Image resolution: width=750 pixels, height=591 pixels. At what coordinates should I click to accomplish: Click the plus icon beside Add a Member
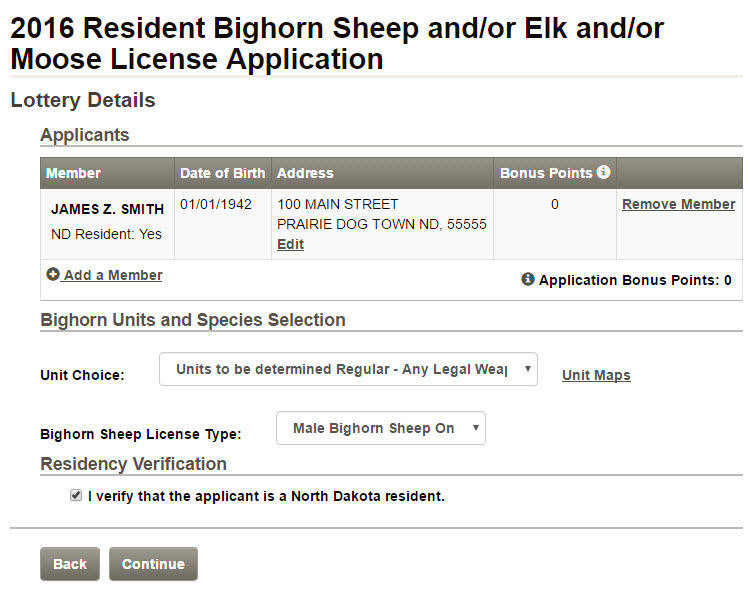53,274
